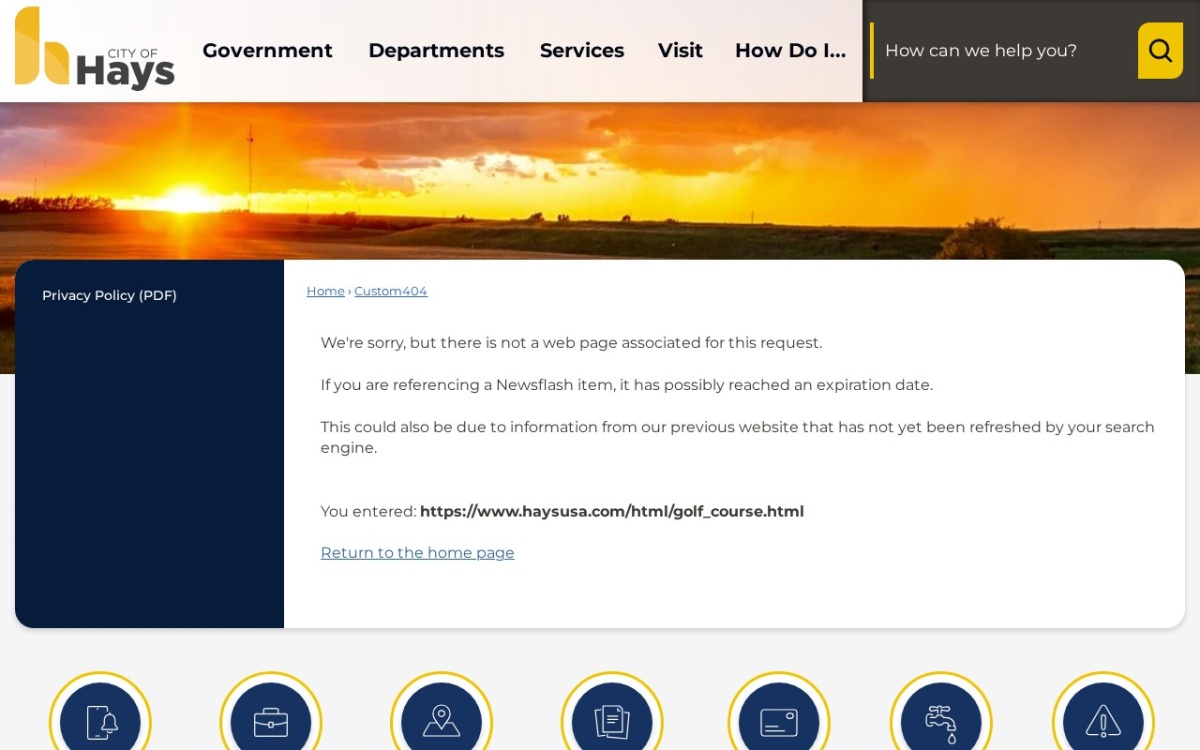Click the Newsflash expiration date sentence
This screenshot has height=750, width=1200.
tap(626, 385)
